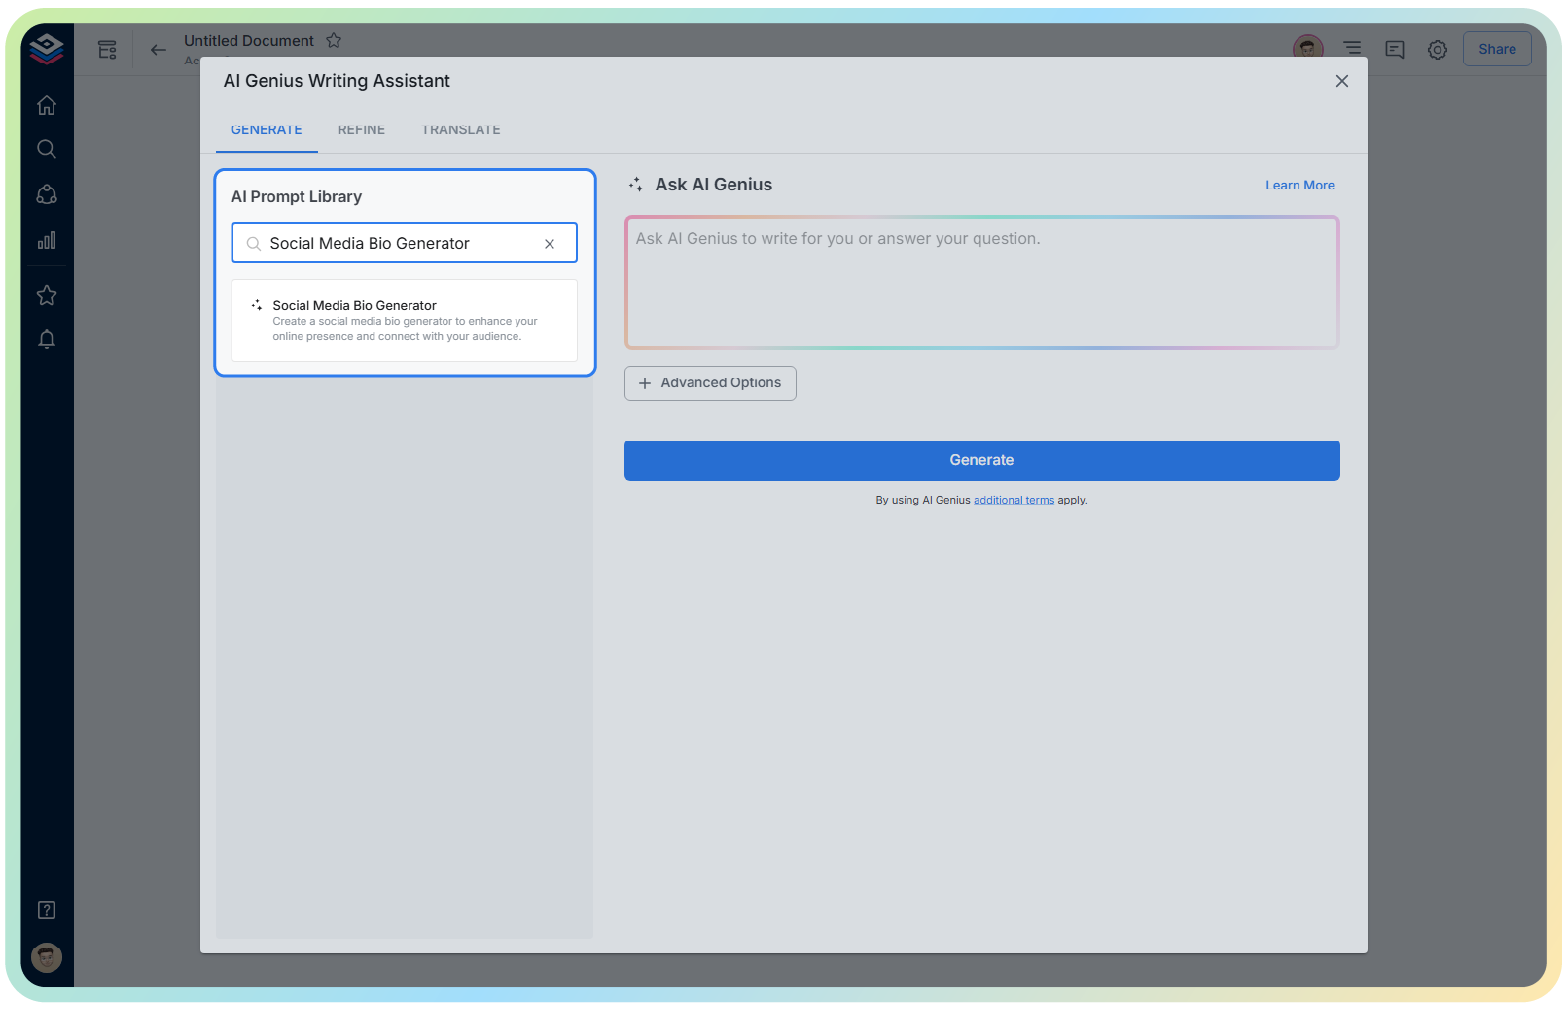
Task: Open the profile avatar in the sidebar
Action: tap(46, 958)
